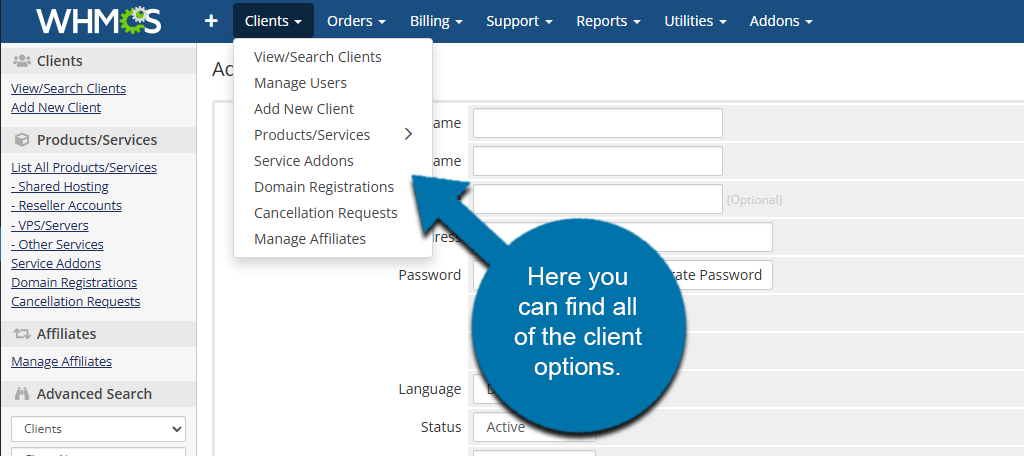Click the Advanced Search binoculars icon
1024x456 pixels.
(21, 394)
